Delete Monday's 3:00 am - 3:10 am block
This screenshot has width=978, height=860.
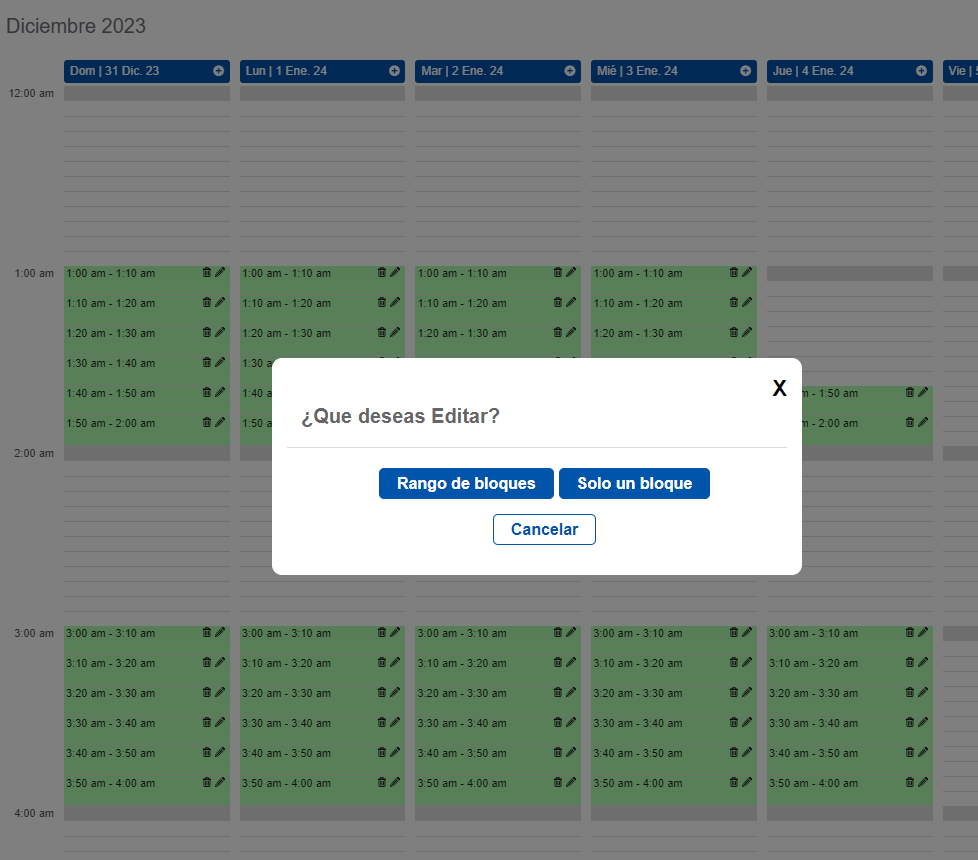pos(381,632)
